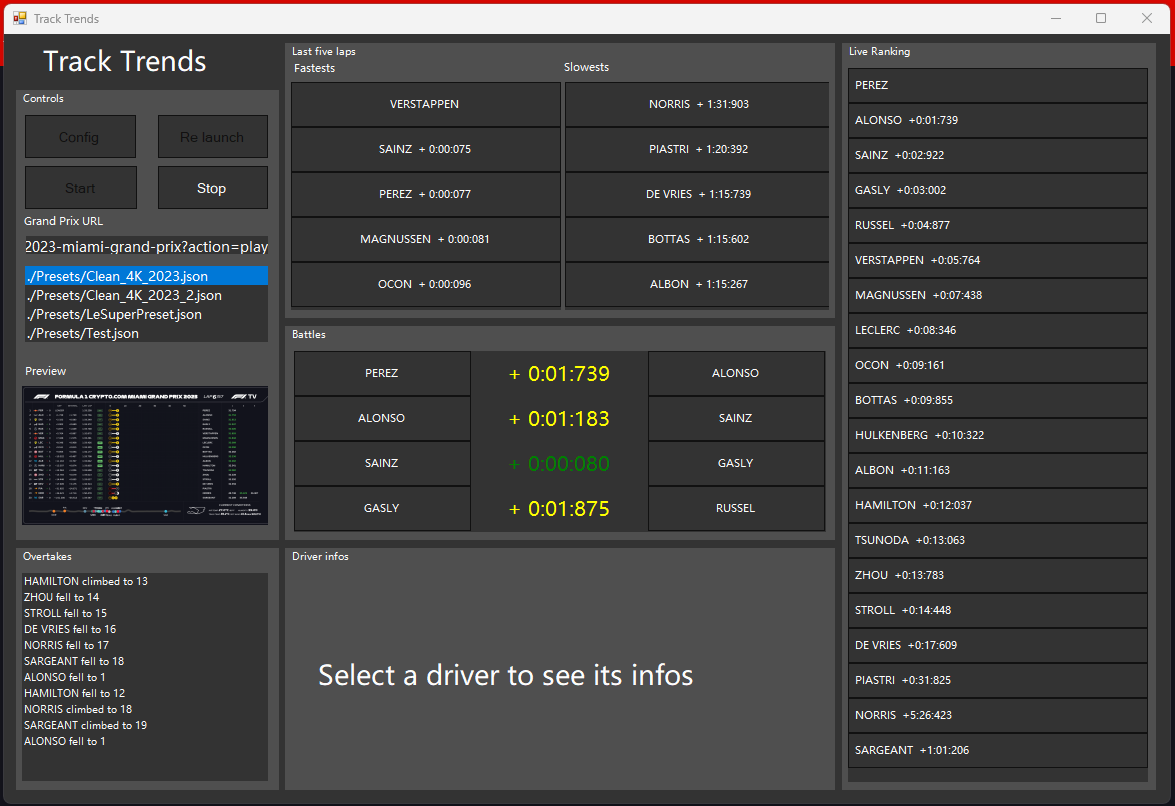
Task: Maximize the Track Trends window
Action: coord(1101,18)
